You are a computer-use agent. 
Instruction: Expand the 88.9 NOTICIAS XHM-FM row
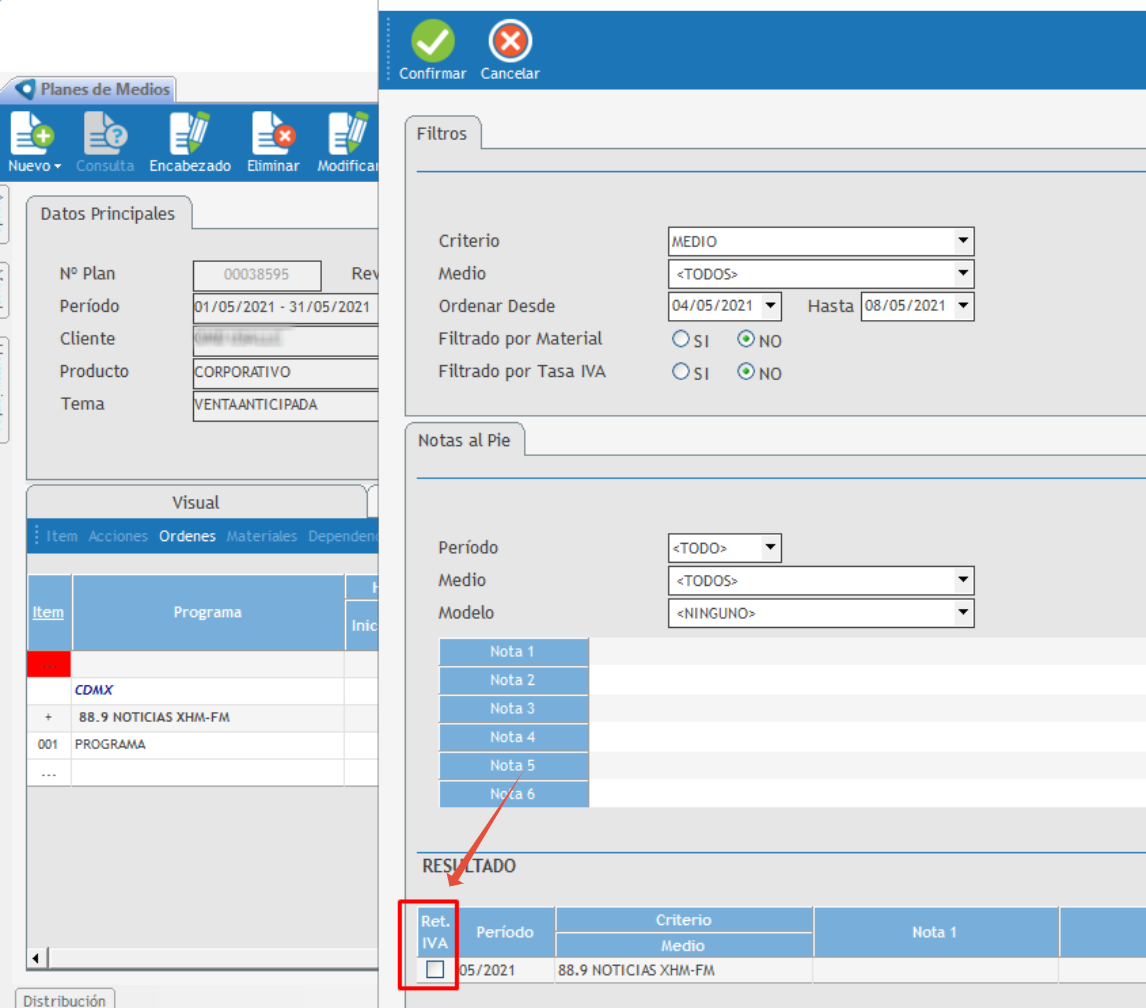tap(48, 717)
